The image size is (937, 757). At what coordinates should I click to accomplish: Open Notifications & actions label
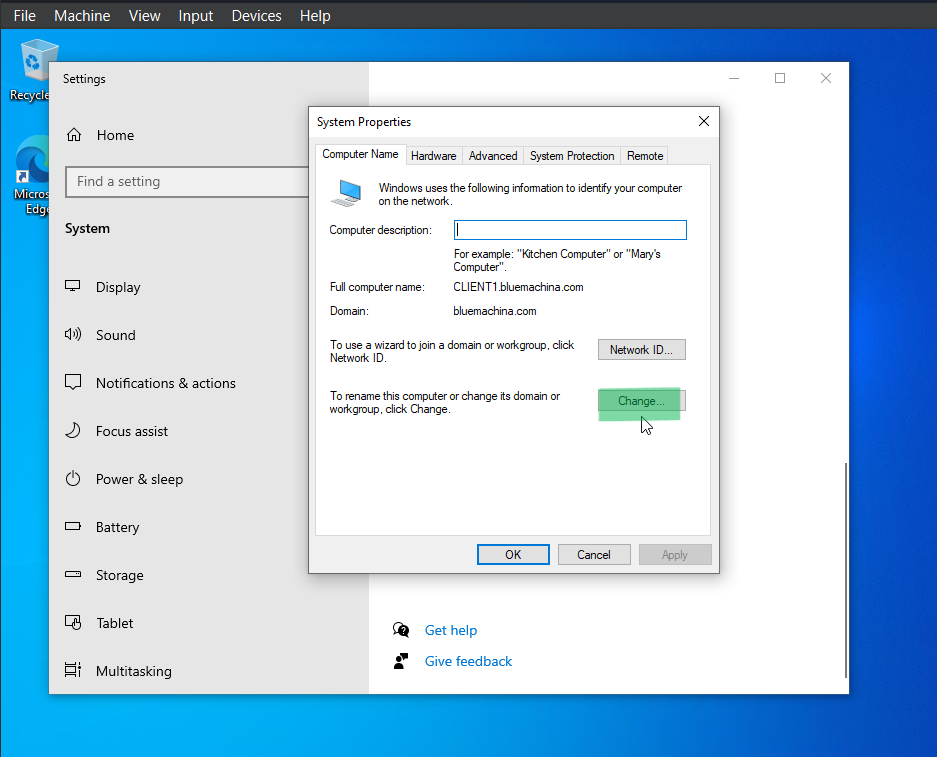tap(166, 383)
